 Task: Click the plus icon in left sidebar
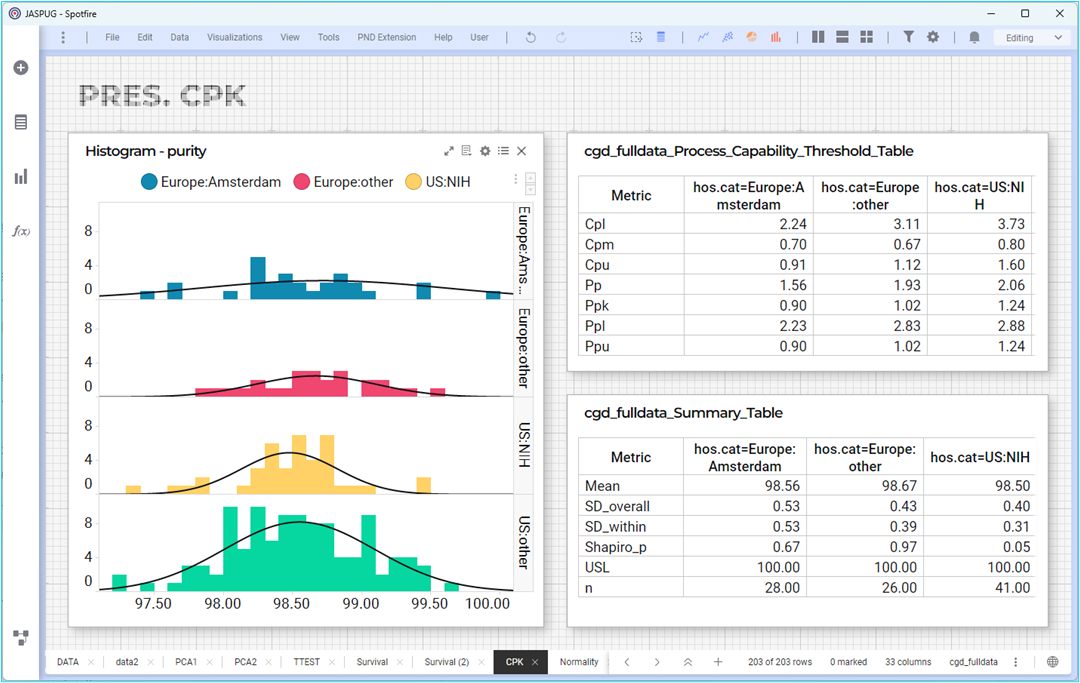21,67
